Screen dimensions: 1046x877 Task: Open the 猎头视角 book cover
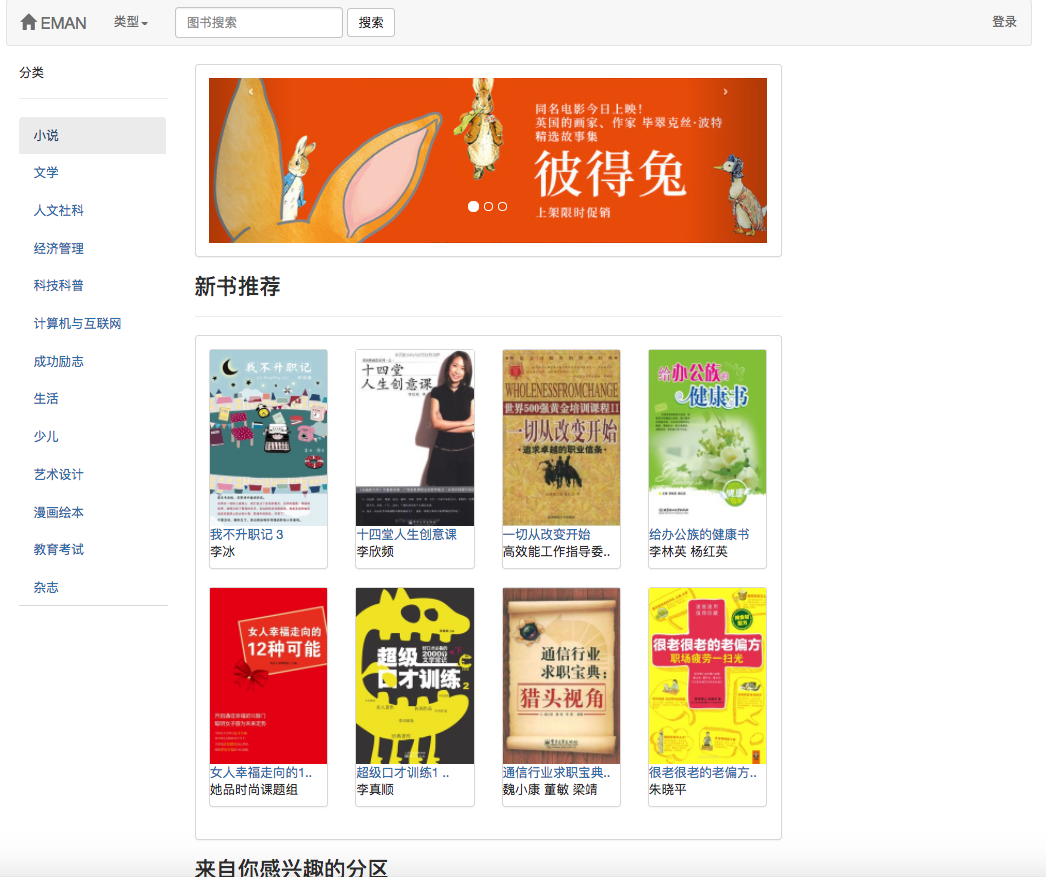coord(561,676)
